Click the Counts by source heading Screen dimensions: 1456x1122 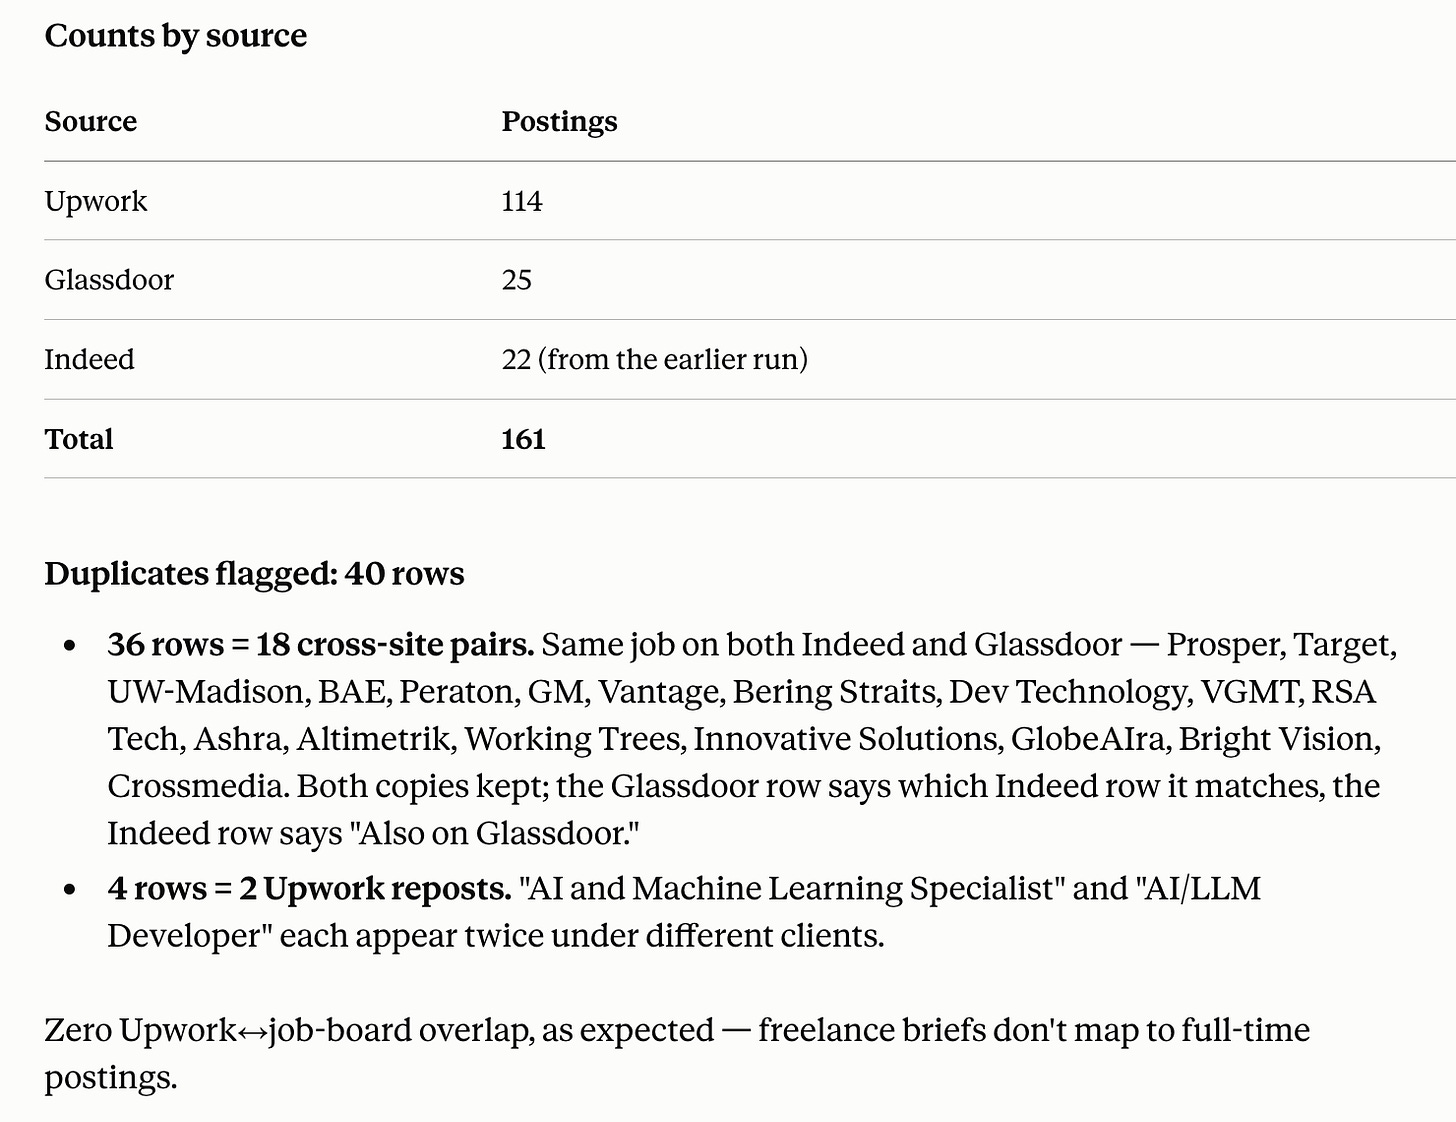coord(176,36)
